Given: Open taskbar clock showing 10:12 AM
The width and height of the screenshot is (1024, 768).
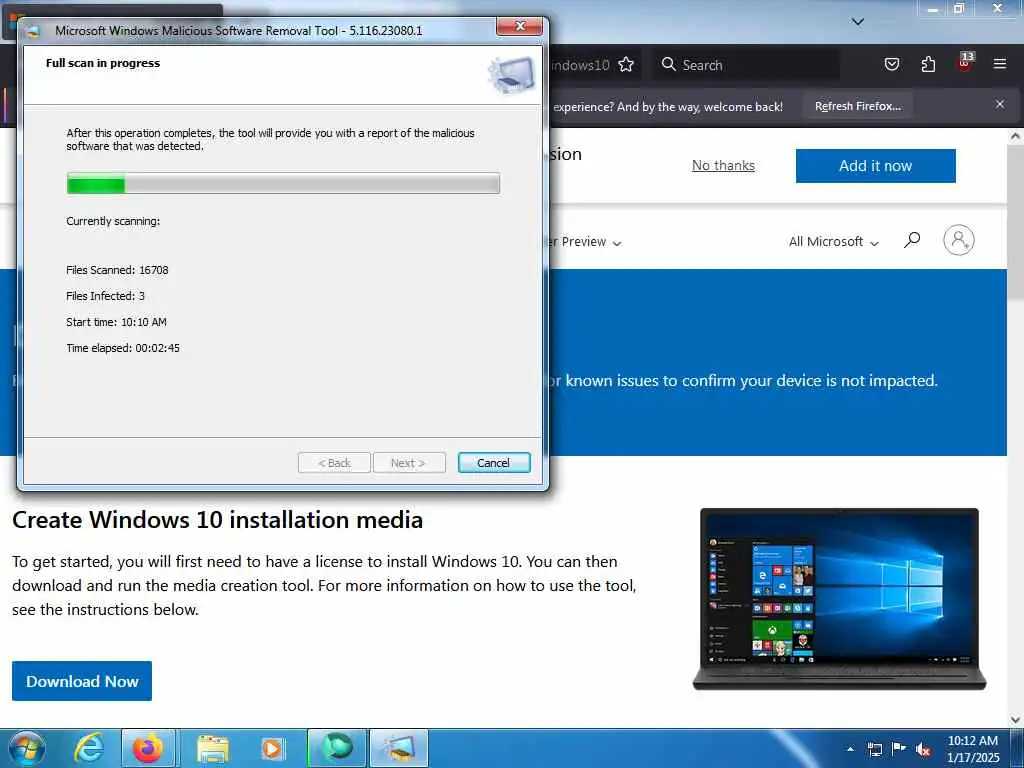Looking at the screenshot, I should [x=972, y=749].
